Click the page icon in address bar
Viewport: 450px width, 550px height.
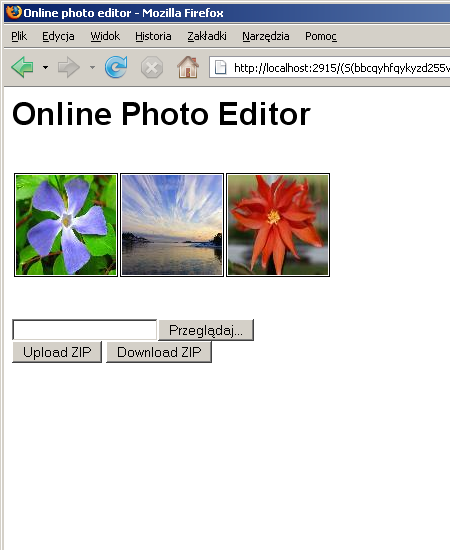220,67
